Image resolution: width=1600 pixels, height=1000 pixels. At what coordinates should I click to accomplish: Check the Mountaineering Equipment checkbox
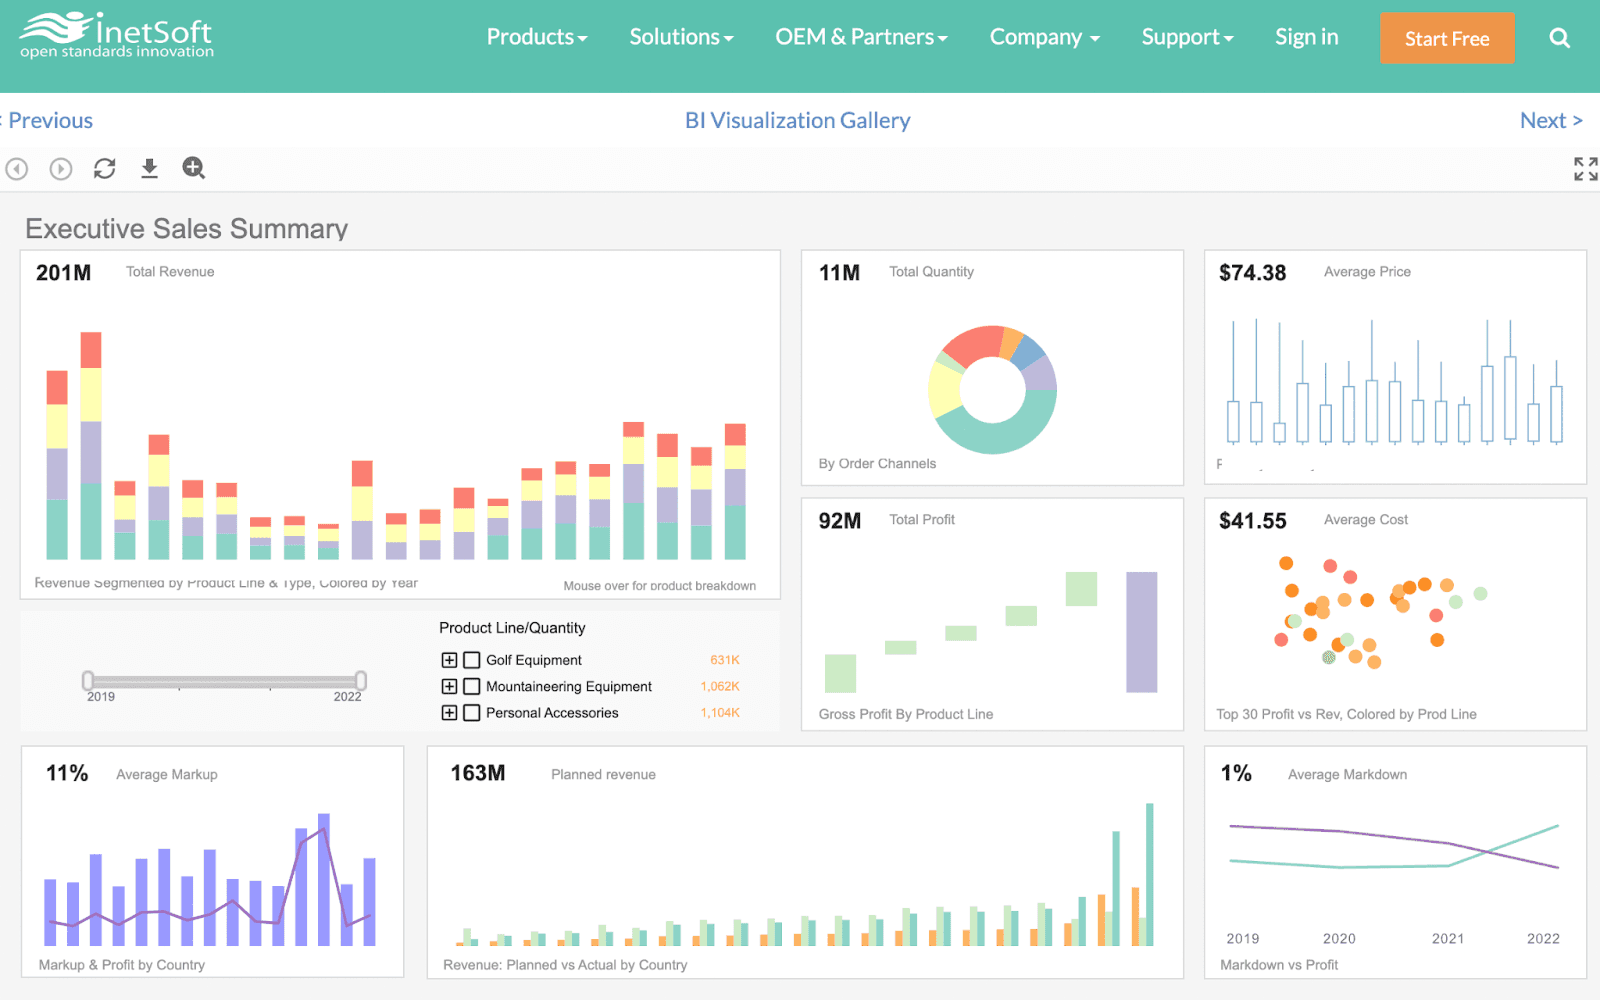point(472,686)
